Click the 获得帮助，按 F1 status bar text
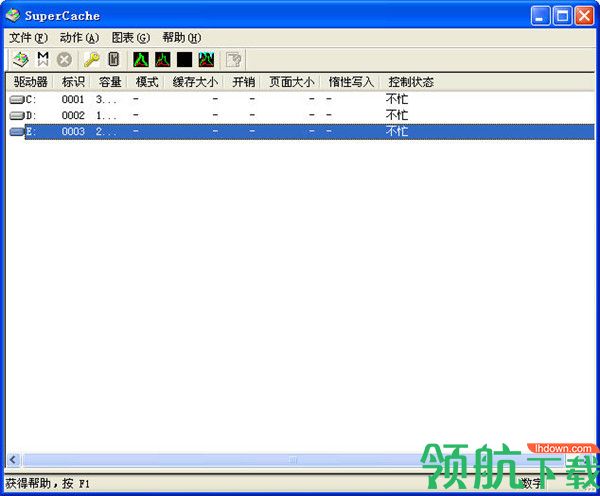 pos(47,484)
